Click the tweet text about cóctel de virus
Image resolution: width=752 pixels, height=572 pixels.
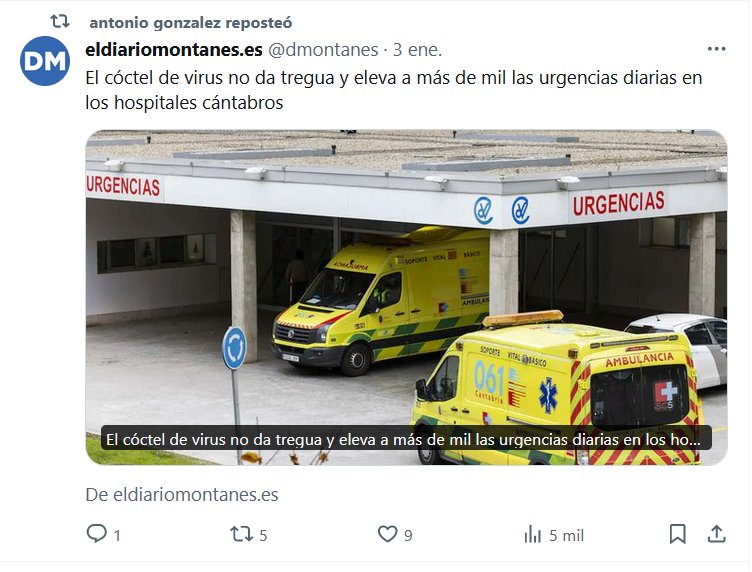(x=393, y=90)
